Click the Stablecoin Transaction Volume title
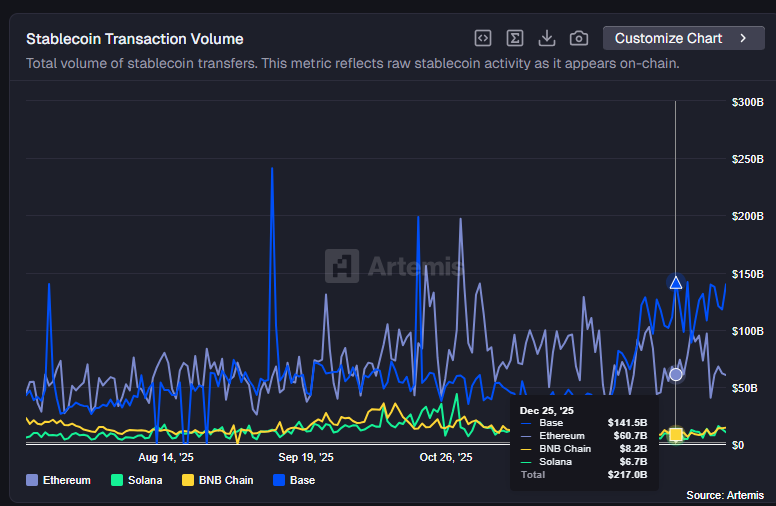Screen dimensions: 776x506 (134, 39)
